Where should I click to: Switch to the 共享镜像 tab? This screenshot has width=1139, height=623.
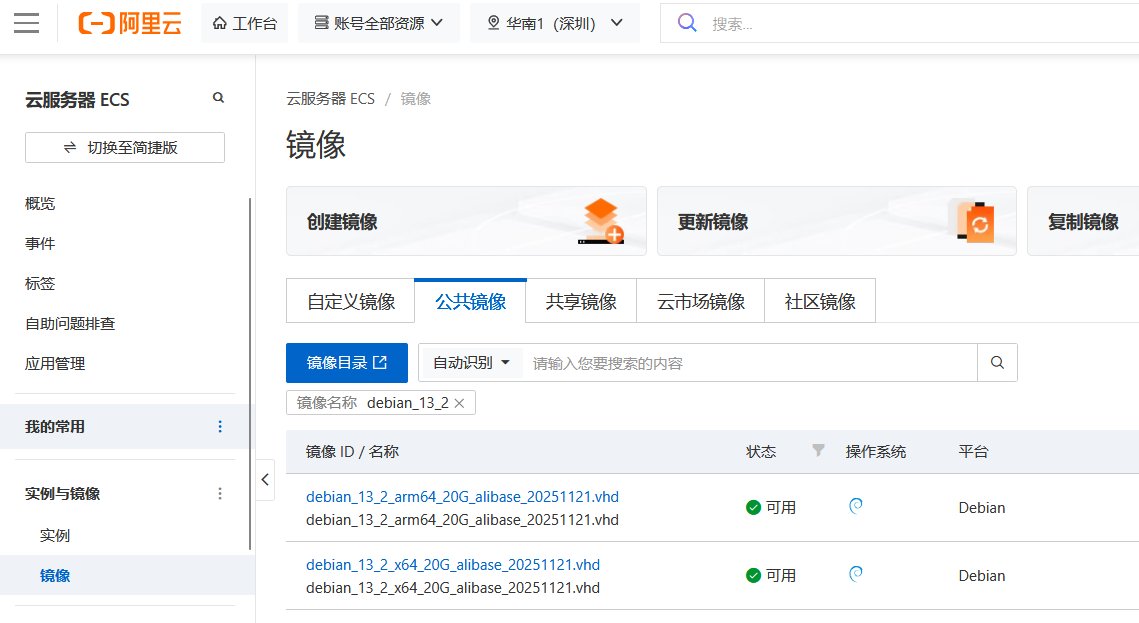[581, 301]
